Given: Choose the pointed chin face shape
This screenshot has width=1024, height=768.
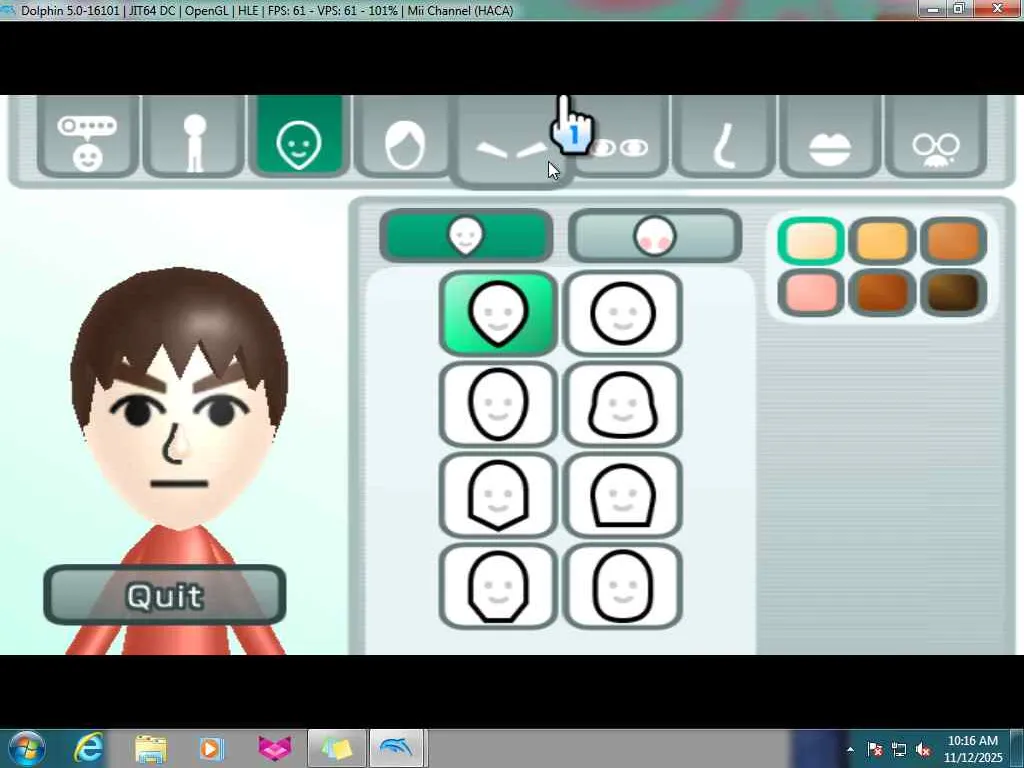Looking at the screenshot, I should click(x=498, y=313).
